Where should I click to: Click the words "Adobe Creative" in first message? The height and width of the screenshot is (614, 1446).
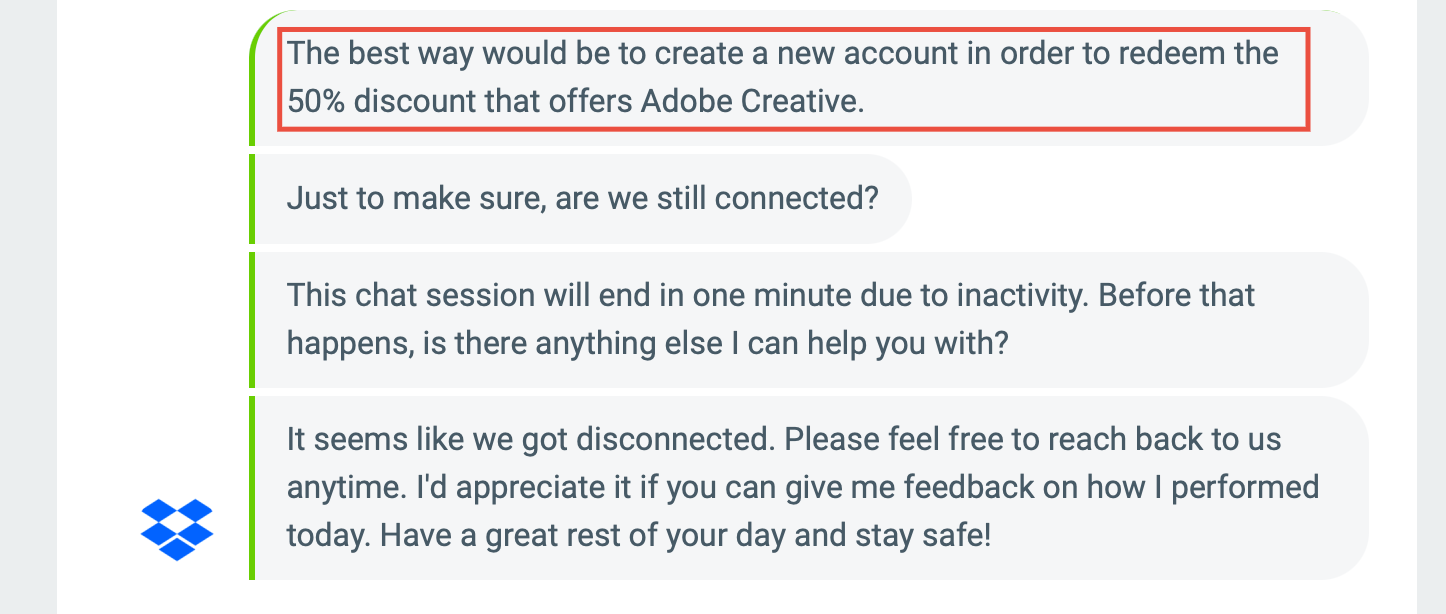(750, 102)
